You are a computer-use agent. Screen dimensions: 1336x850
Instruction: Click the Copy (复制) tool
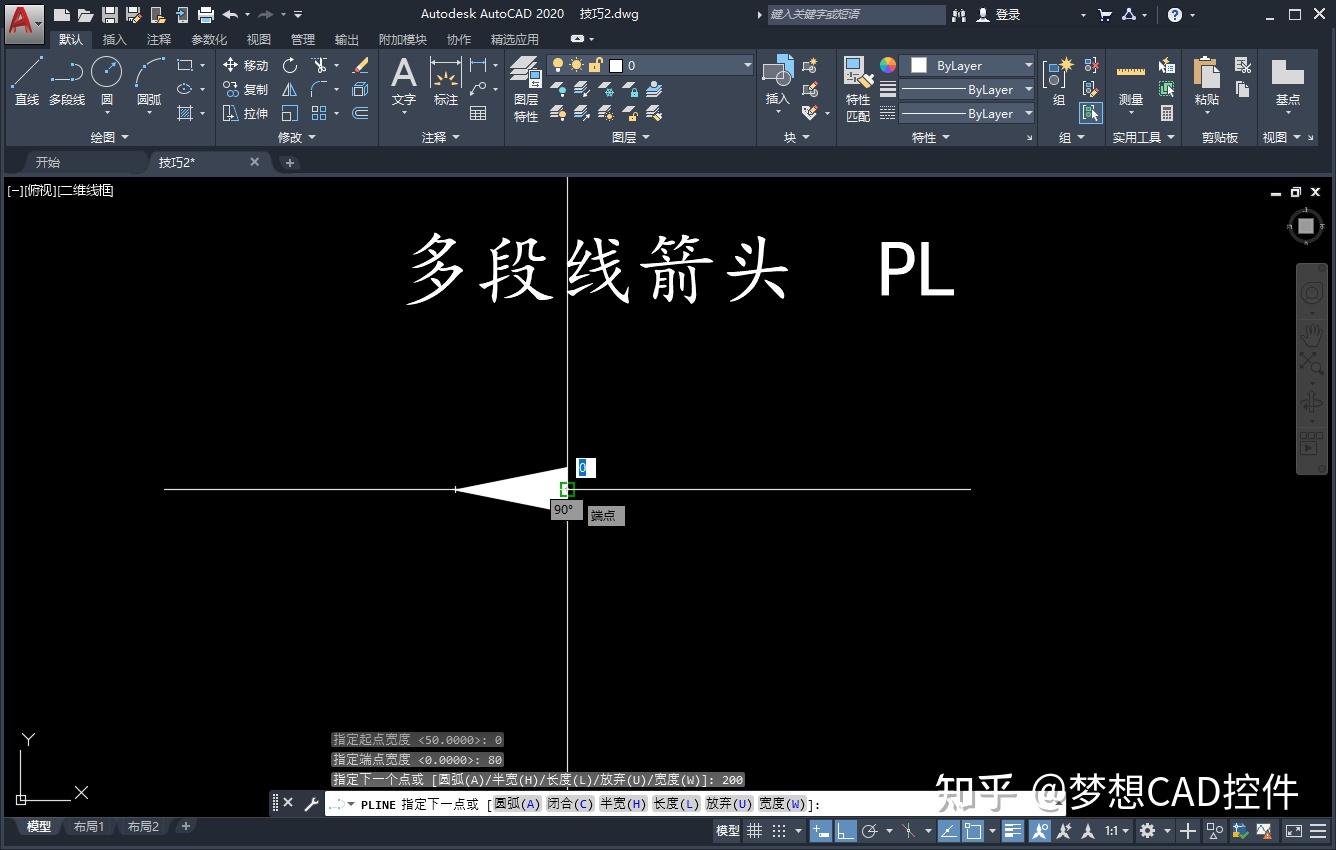click(x=245, y=89)
